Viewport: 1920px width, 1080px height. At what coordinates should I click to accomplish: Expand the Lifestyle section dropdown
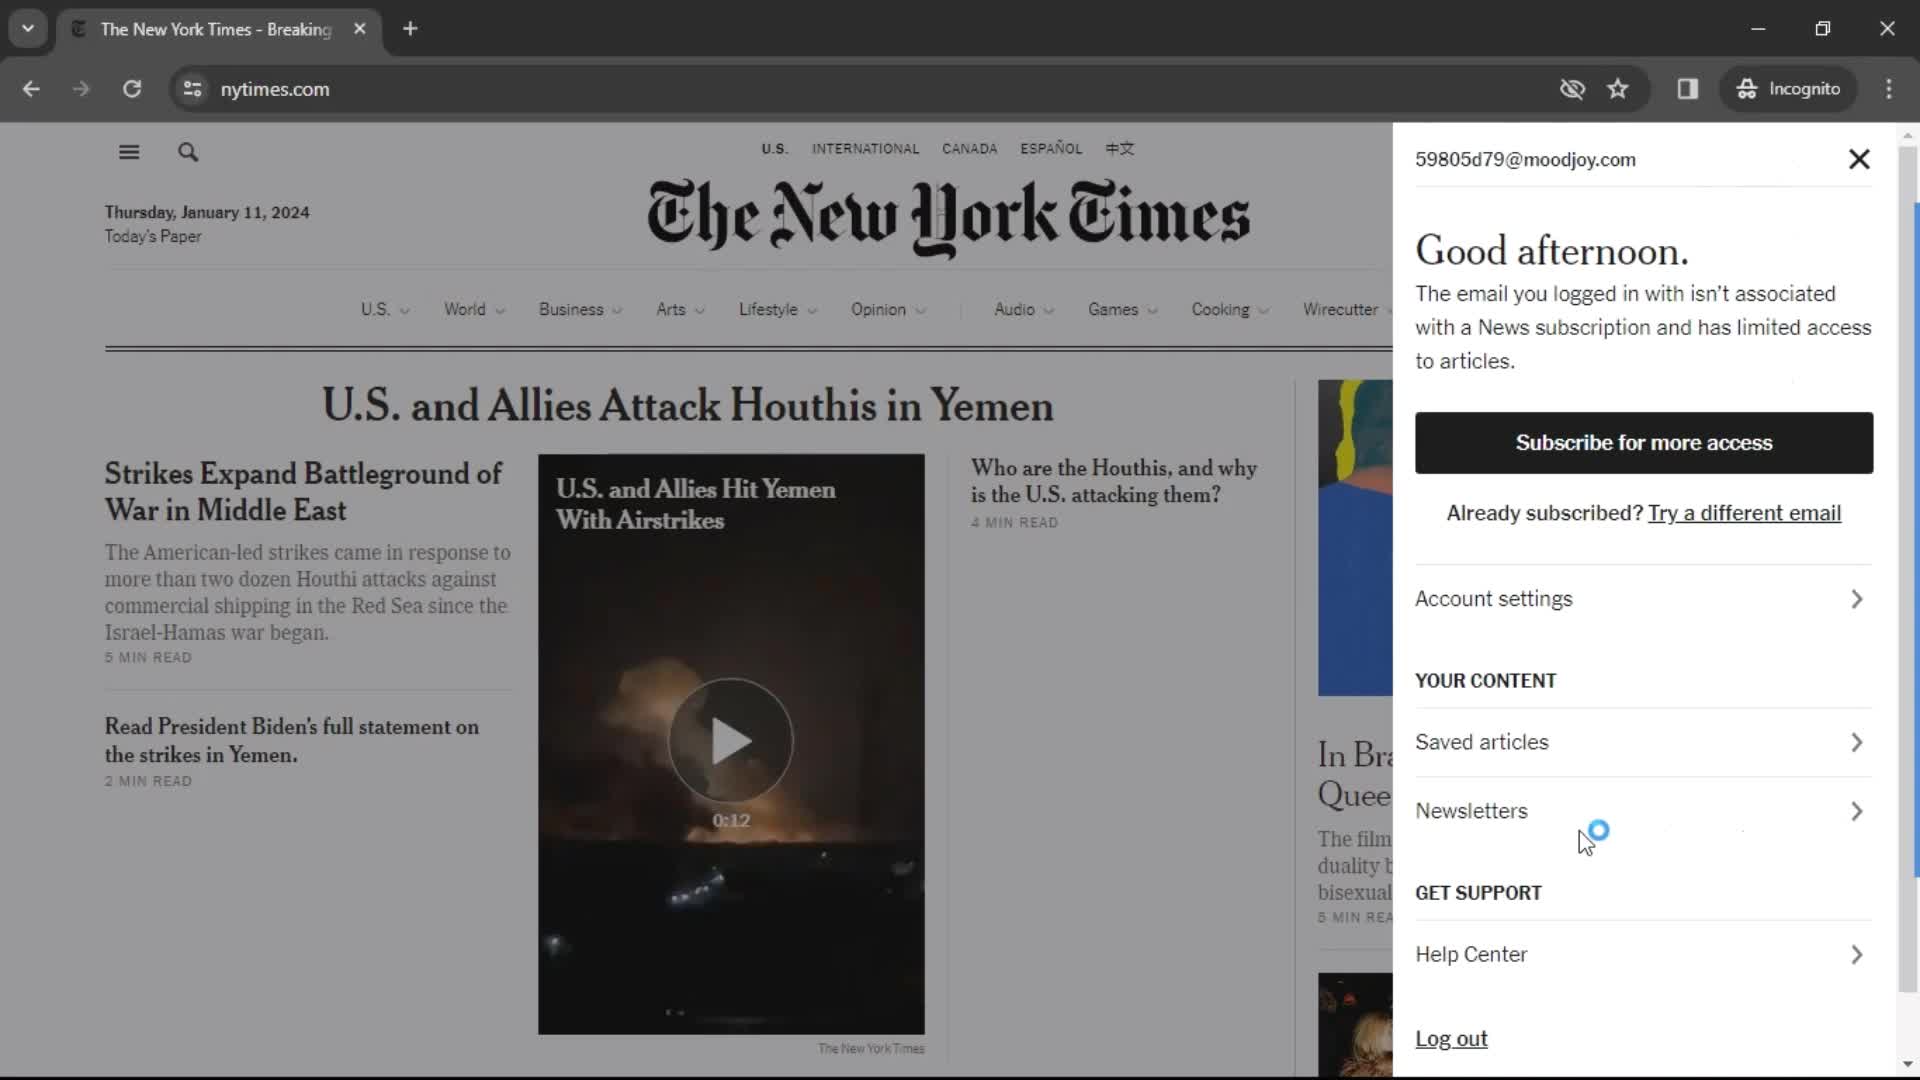coord(778,310)
